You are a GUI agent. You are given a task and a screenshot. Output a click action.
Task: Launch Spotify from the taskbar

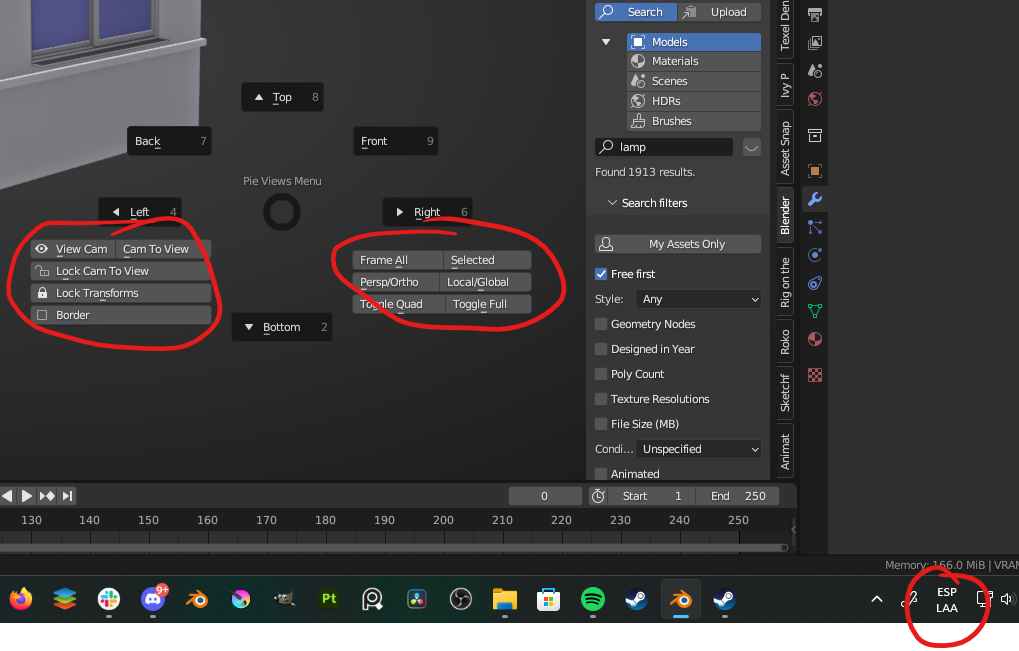592,599
